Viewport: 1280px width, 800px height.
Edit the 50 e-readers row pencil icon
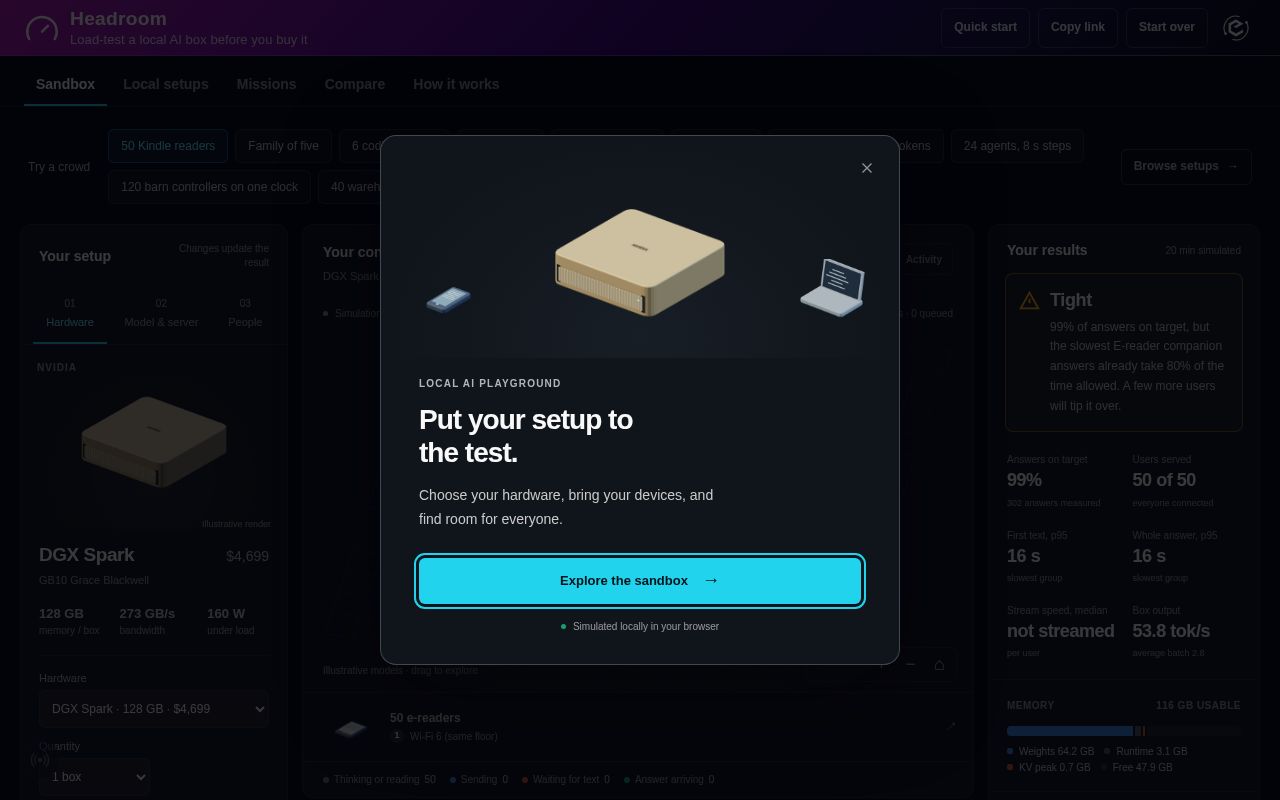[x=950, y=726]
